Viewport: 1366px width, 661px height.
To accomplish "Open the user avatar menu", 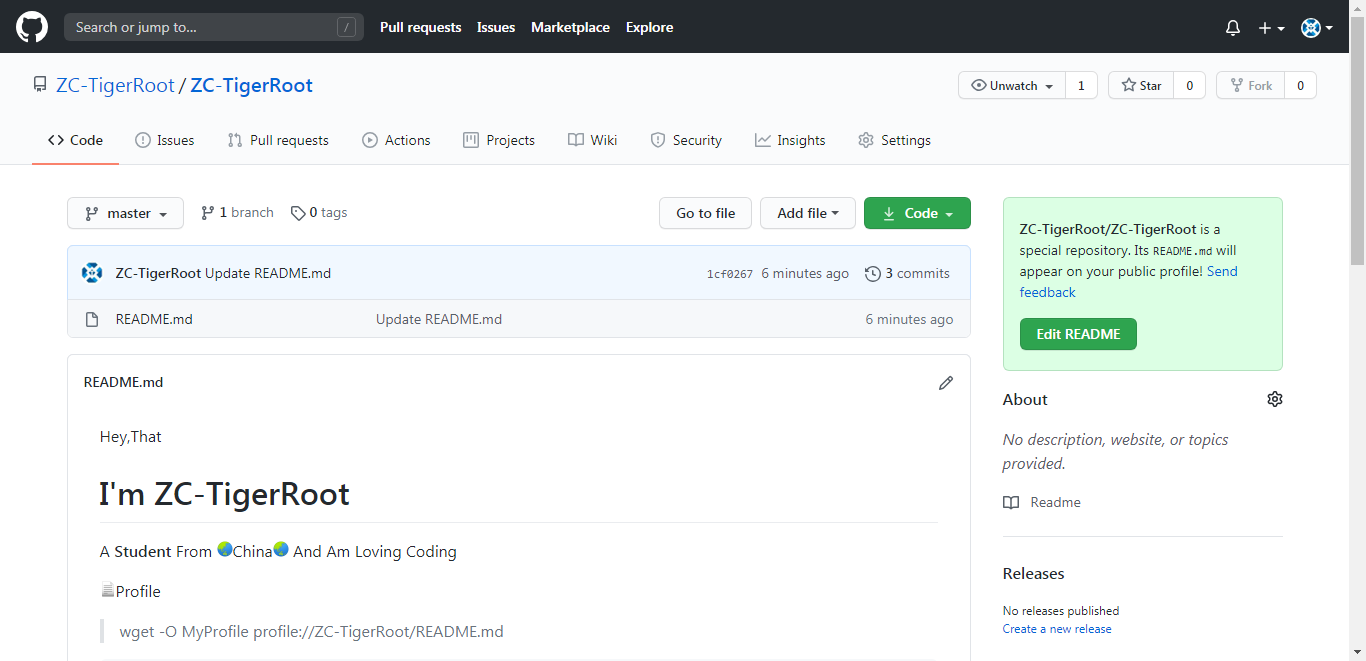I will 1317,28.
